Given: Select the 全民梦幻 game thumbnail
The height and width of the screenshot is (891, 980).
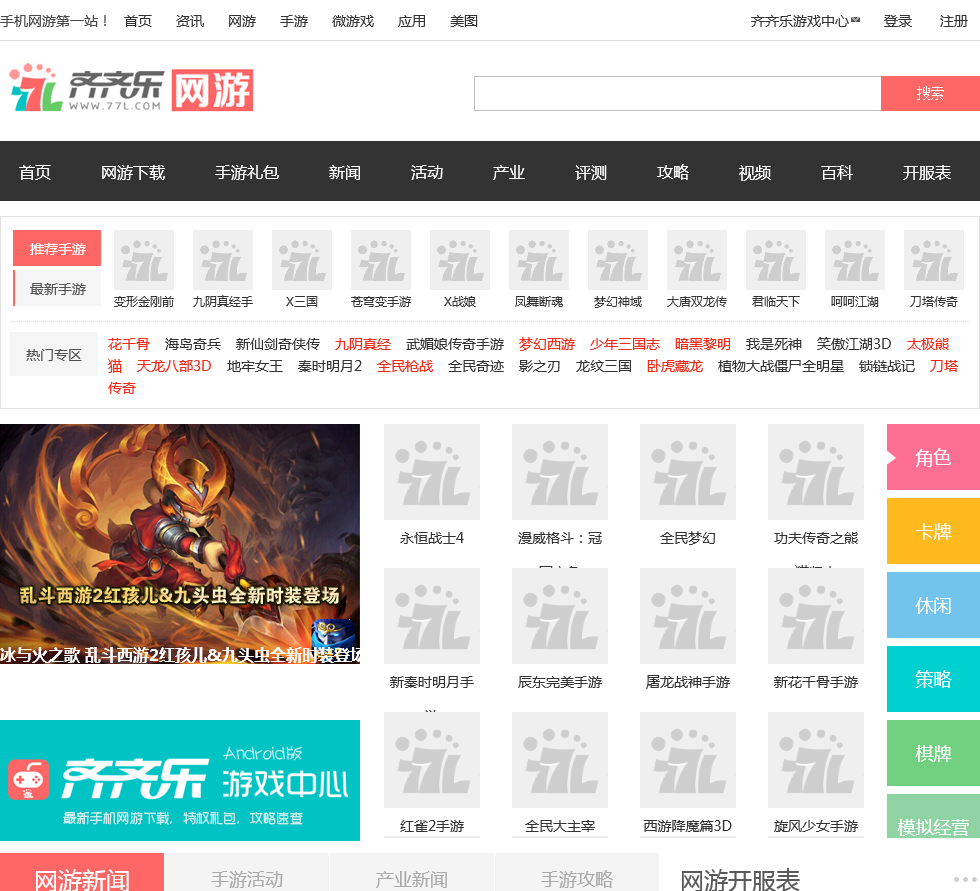Looking at the screenshot, I should pos(688,472).
